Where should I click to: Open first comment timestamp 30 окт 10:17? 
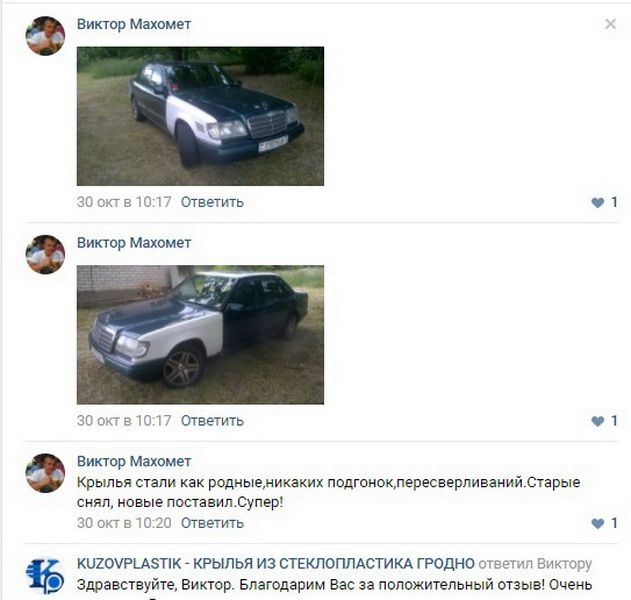(x=124, y=202)
